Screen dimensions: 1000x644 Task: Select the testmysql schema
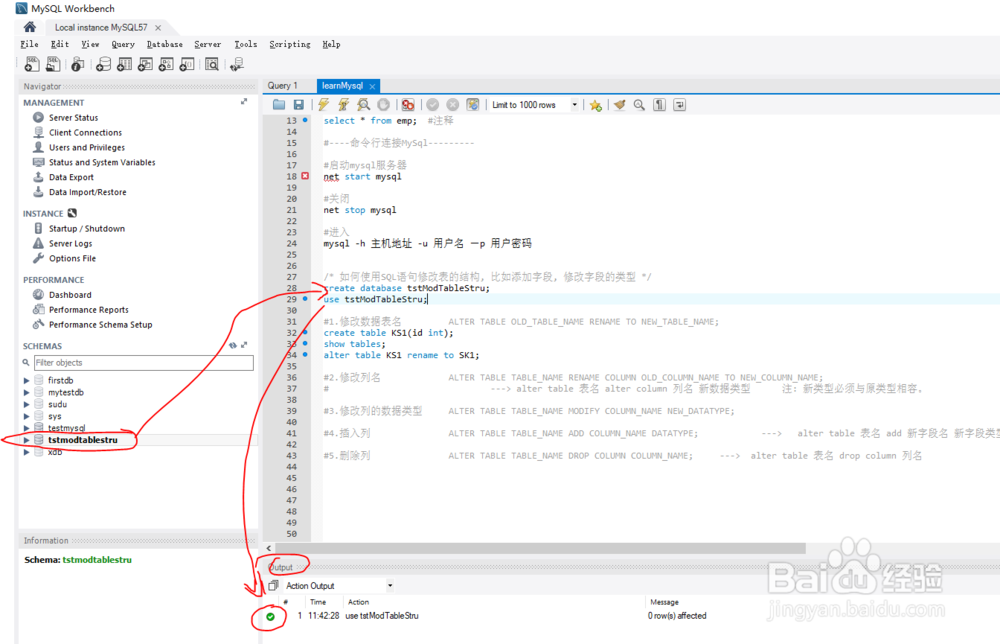point(66,428)
